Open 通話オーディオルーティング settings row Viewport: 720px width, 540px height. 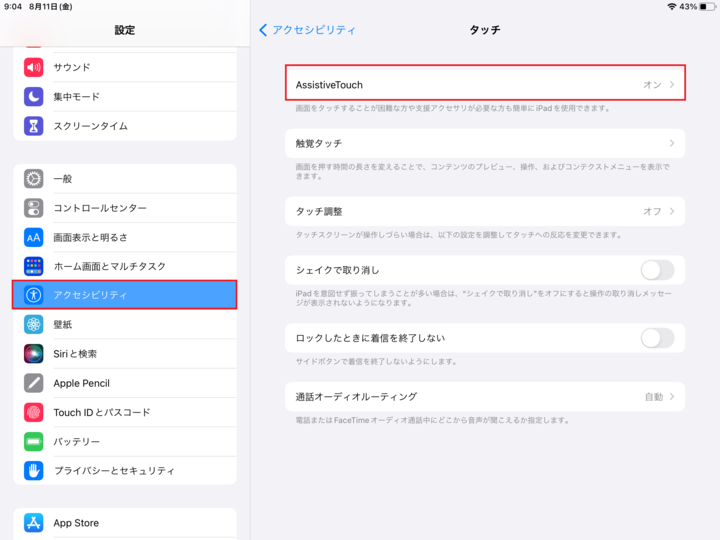click(x=485, y=397)
